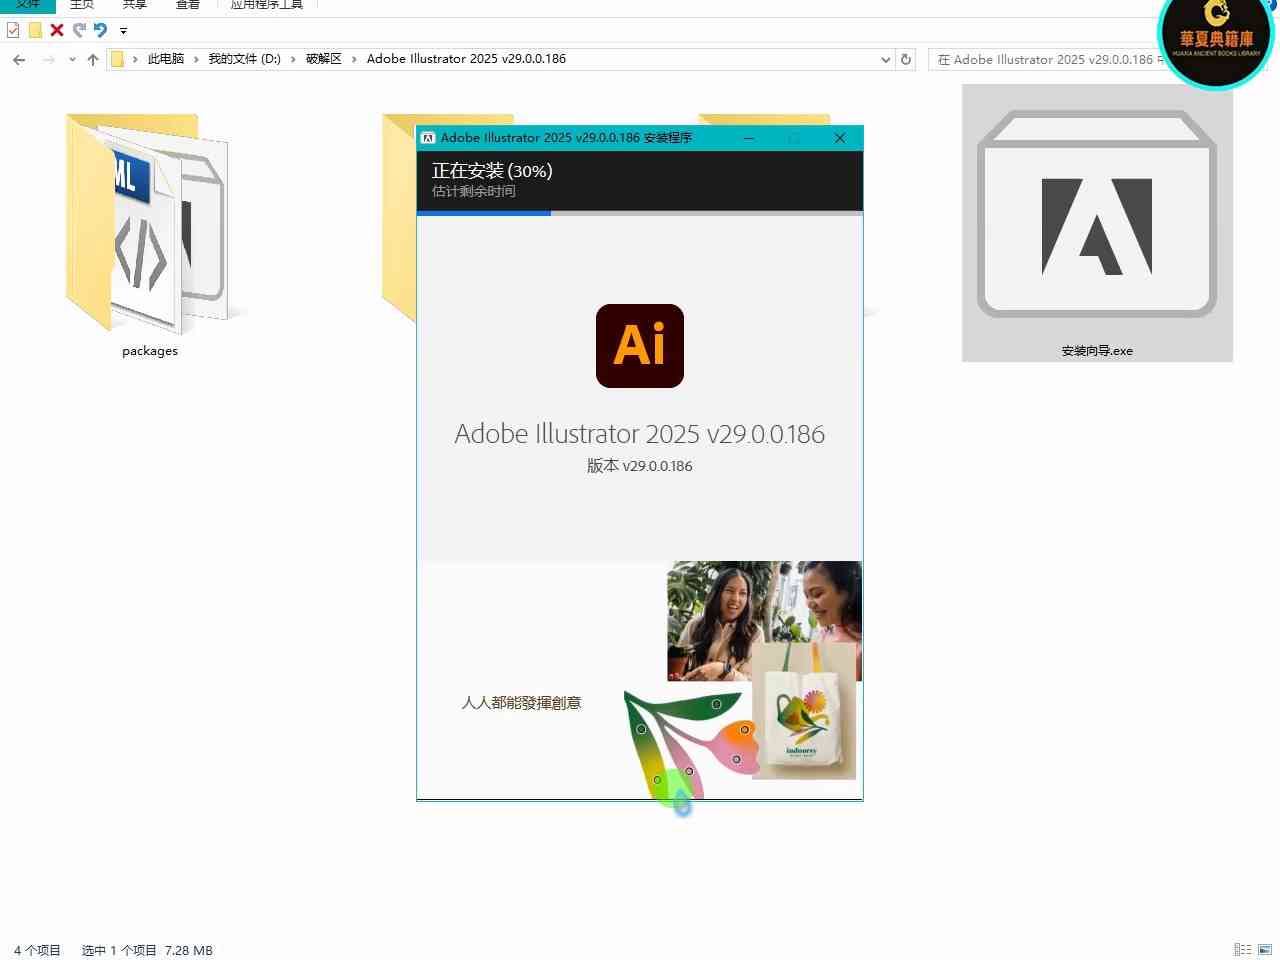
Task: Expand the chevron before 此电脑
Action: coord(136,59)
